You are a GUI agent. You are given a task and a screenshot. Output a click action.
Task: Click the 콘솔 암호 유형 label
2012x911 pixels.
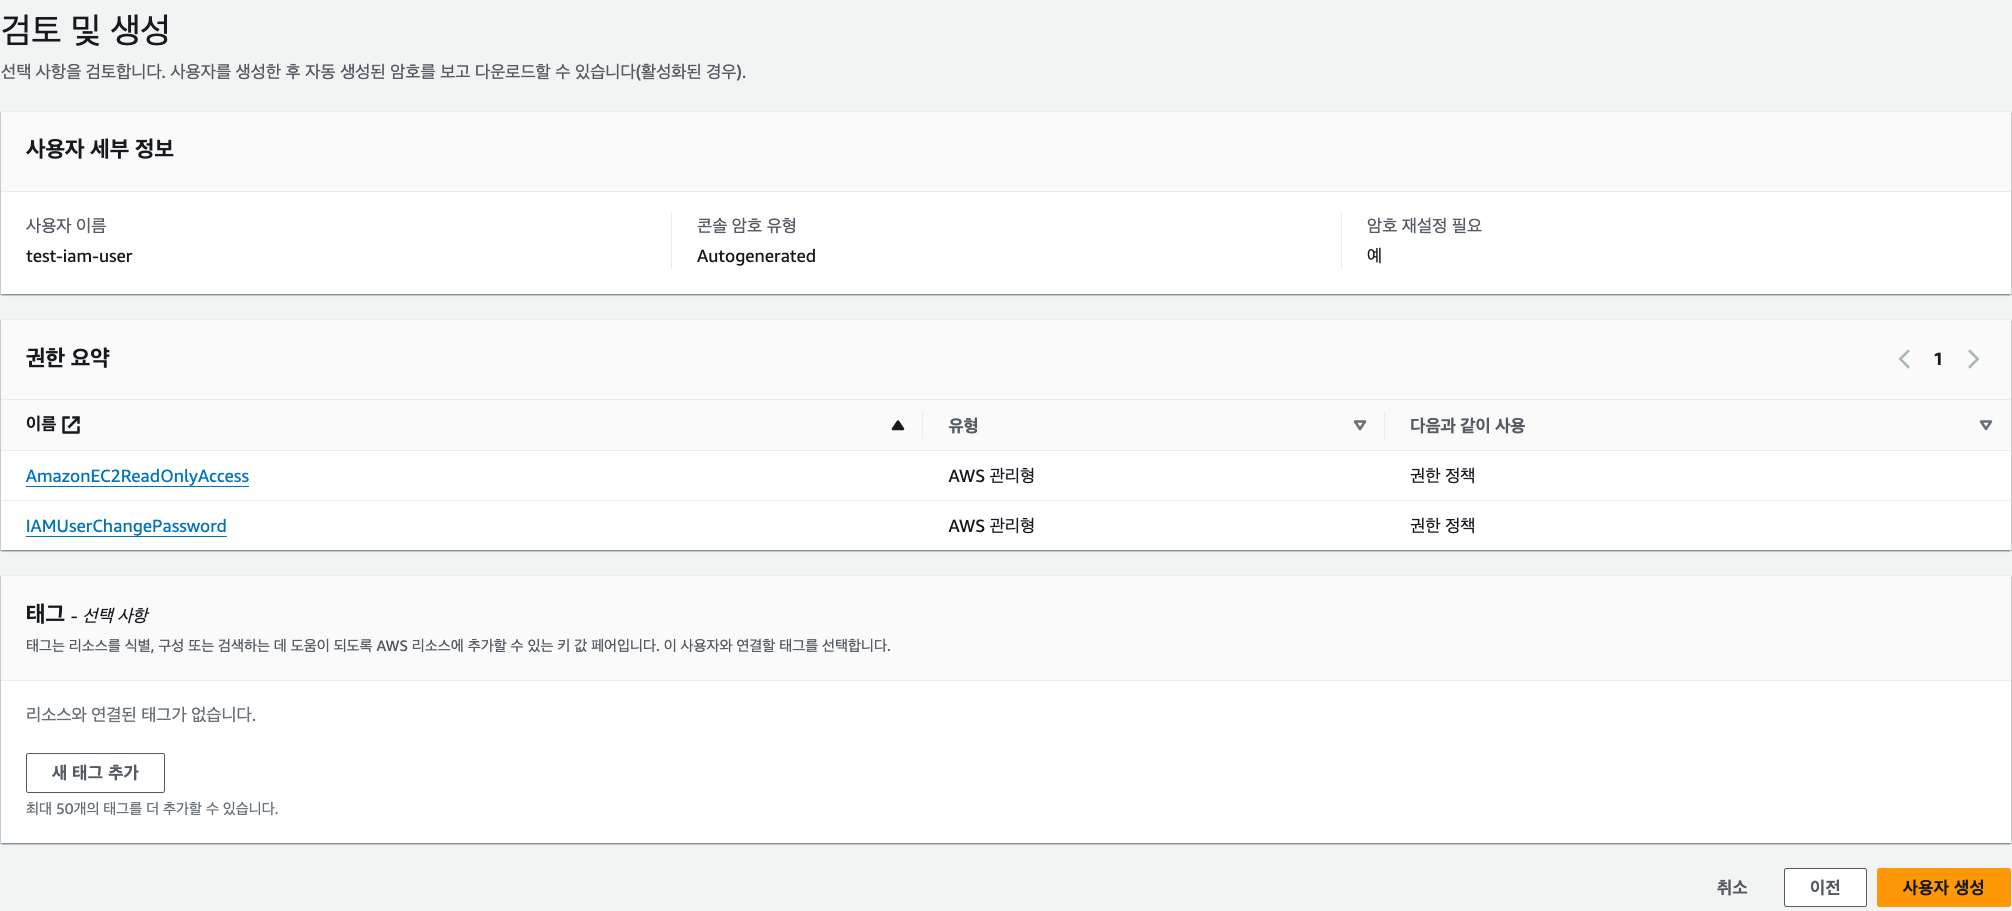tap(747, 225)
